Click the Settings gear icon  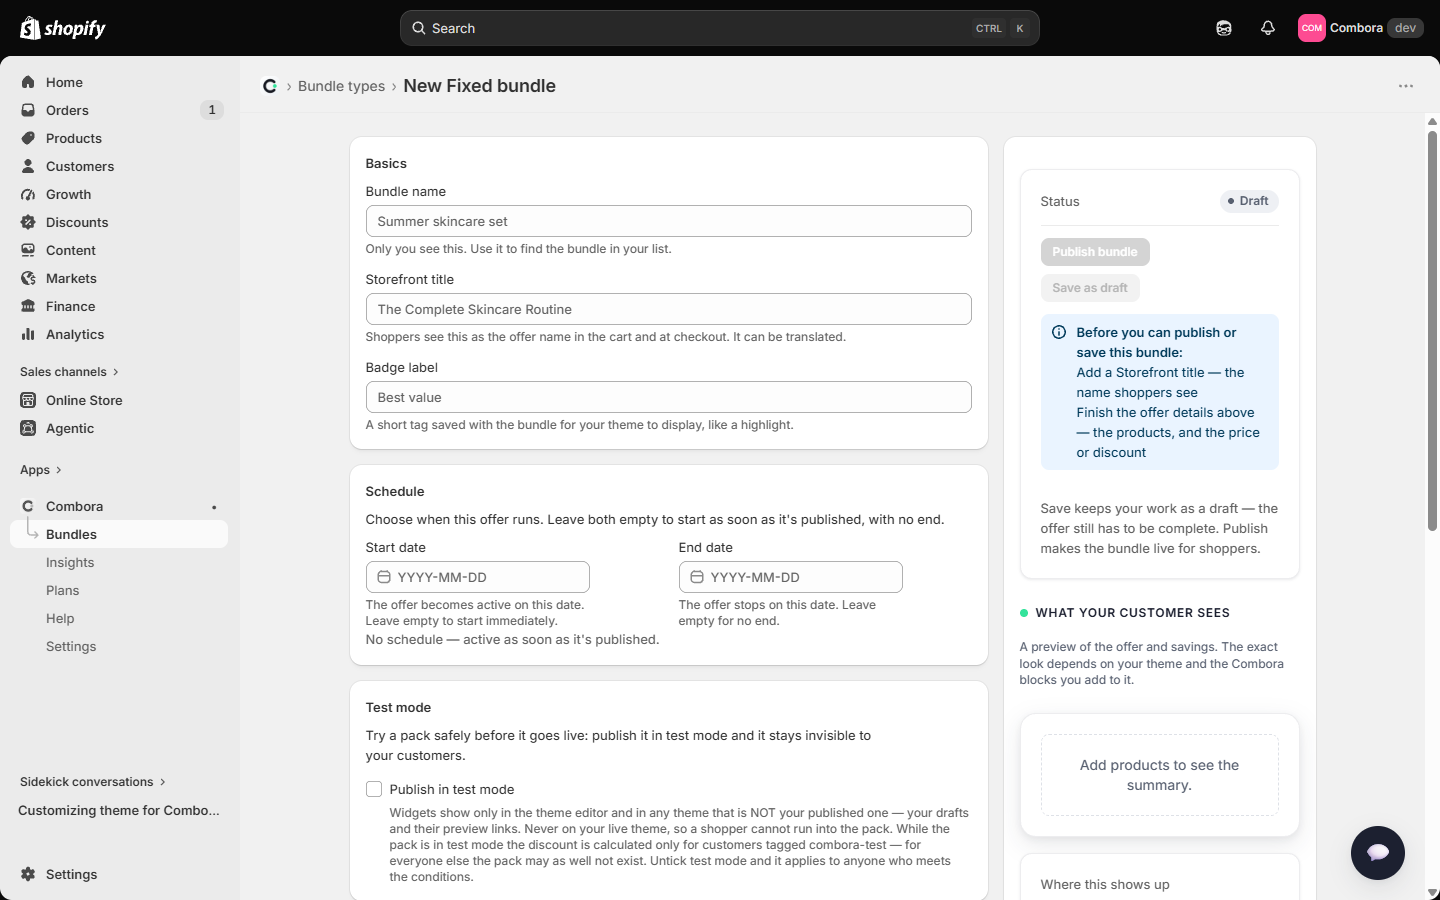point(28,874)
